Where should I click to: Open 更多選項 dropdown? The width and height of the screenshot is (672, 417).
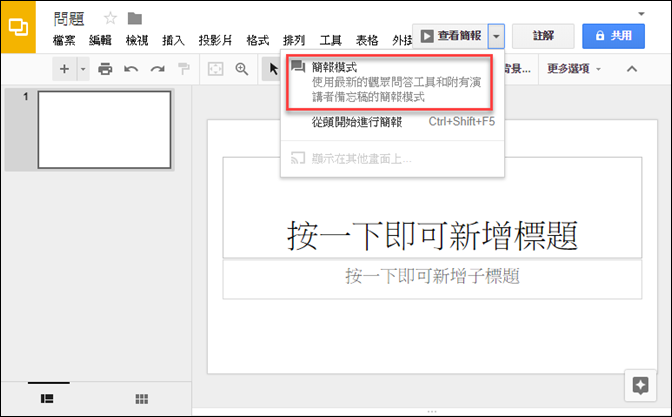(x=574, y=69)
